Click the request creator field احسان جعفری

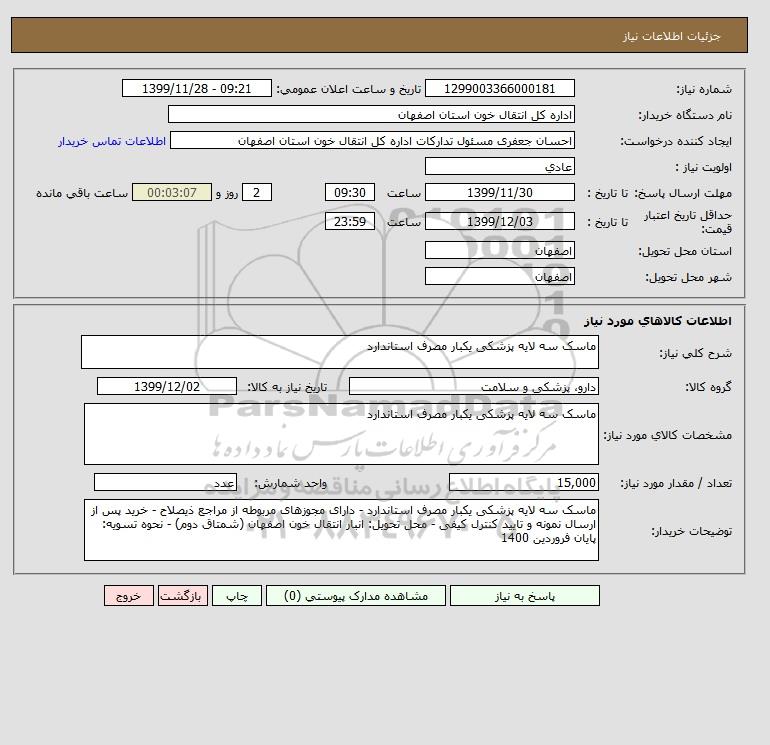coord(372,140)
